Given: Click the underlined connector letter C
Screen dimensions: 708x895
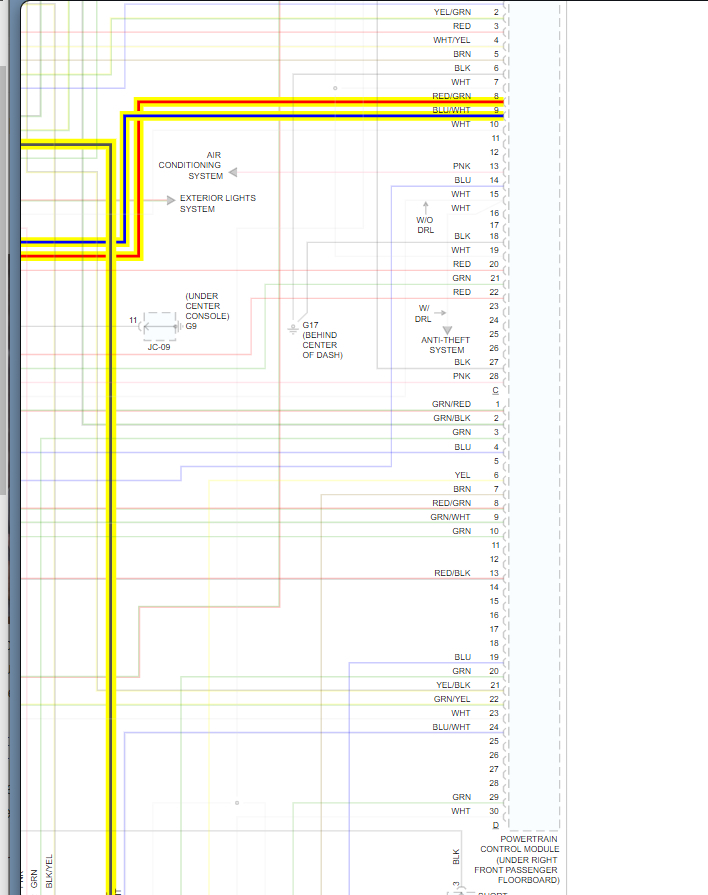Looking at the screenshot, I should [495, 390].
